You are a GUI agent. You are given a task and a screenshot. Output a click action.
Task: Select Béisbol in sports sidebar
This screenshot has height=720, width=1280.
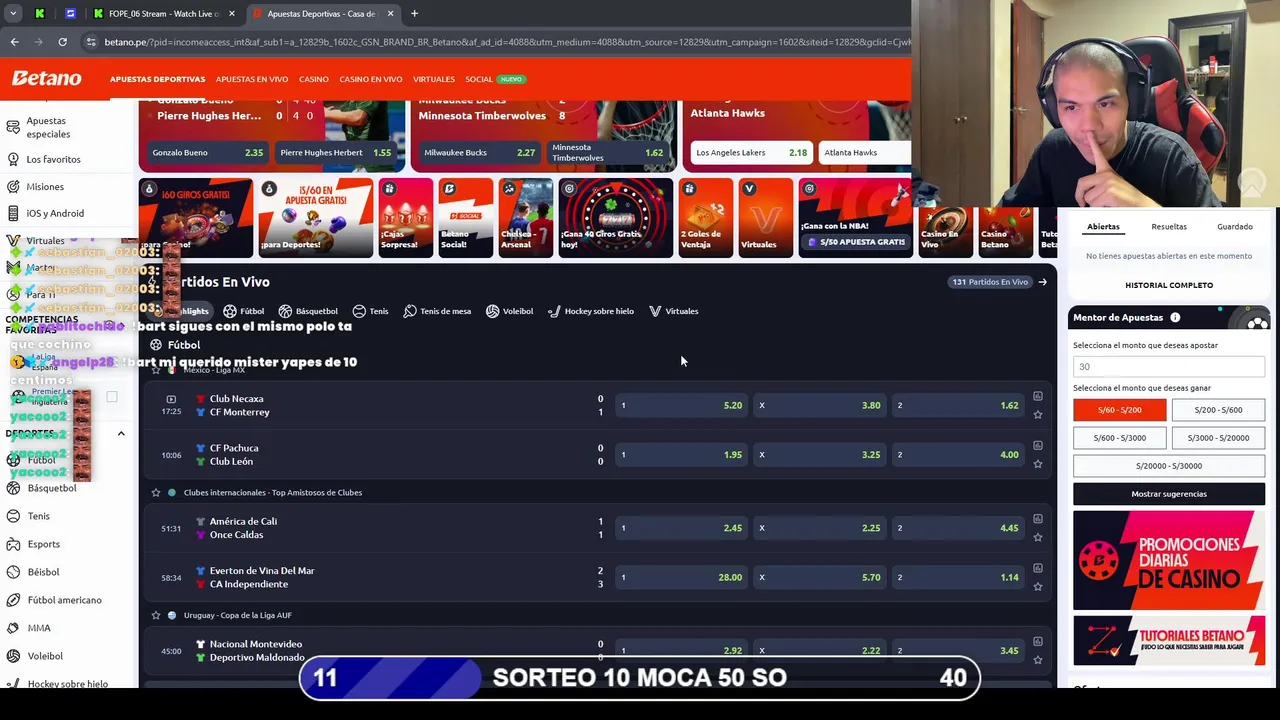point(44,572)
